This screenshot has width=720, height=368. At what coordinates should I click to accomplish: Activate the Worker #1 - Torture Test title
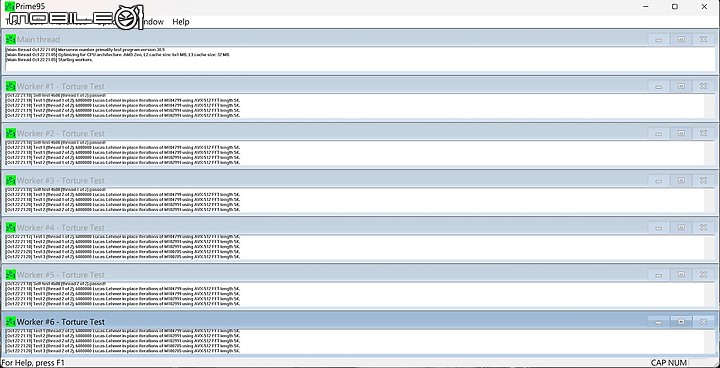(x=61, y=86)
